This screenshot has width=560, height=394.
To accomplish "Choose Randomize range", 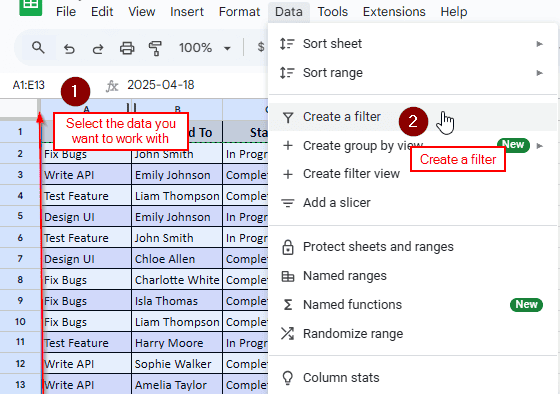I will (412, 334).
